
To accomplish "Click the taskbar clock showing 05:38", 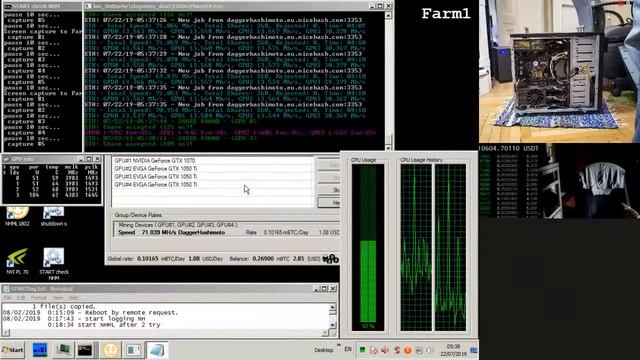I will point(453,350).
